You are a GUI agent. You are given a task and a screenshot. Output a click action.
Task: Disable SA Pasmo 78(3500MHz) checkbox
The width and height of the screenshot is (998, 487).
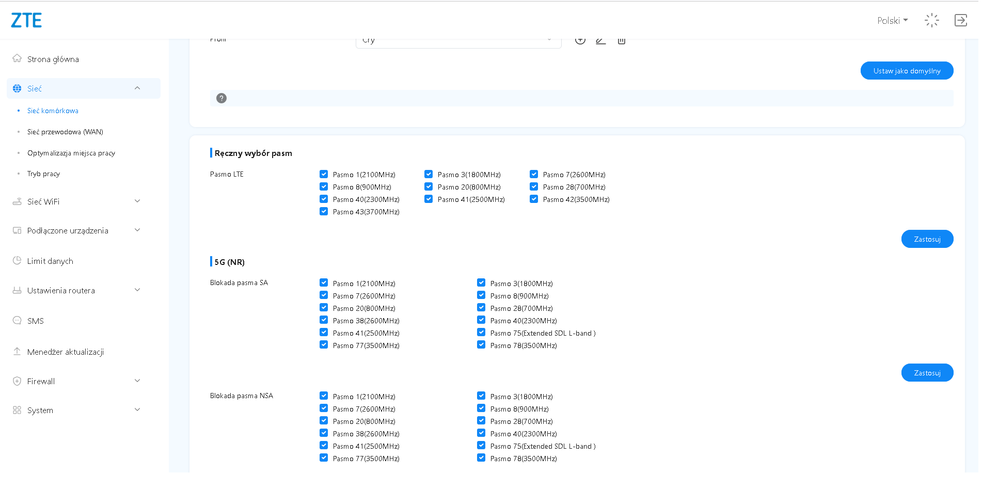click(481, 345)
